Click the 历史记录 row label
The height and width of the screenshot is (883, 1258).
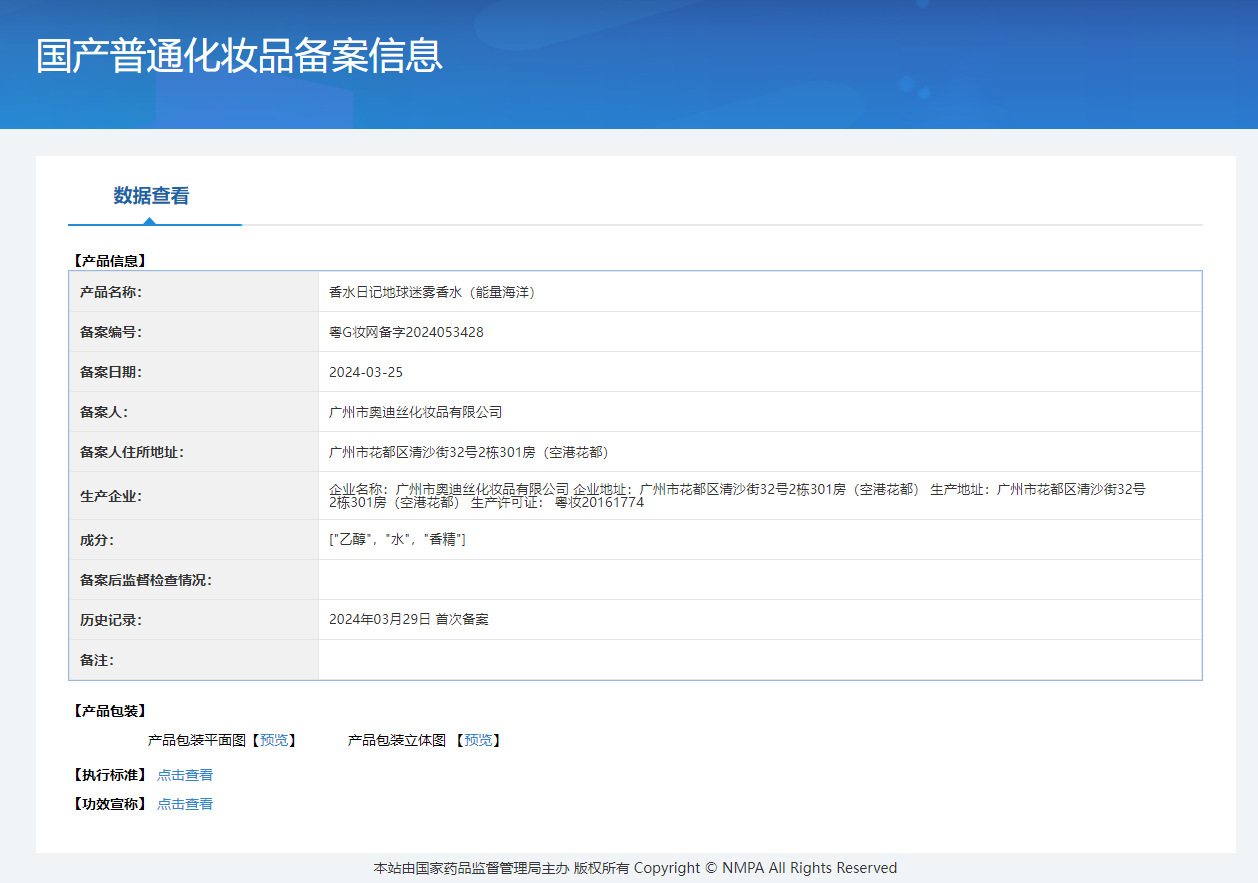coord(111,620)
